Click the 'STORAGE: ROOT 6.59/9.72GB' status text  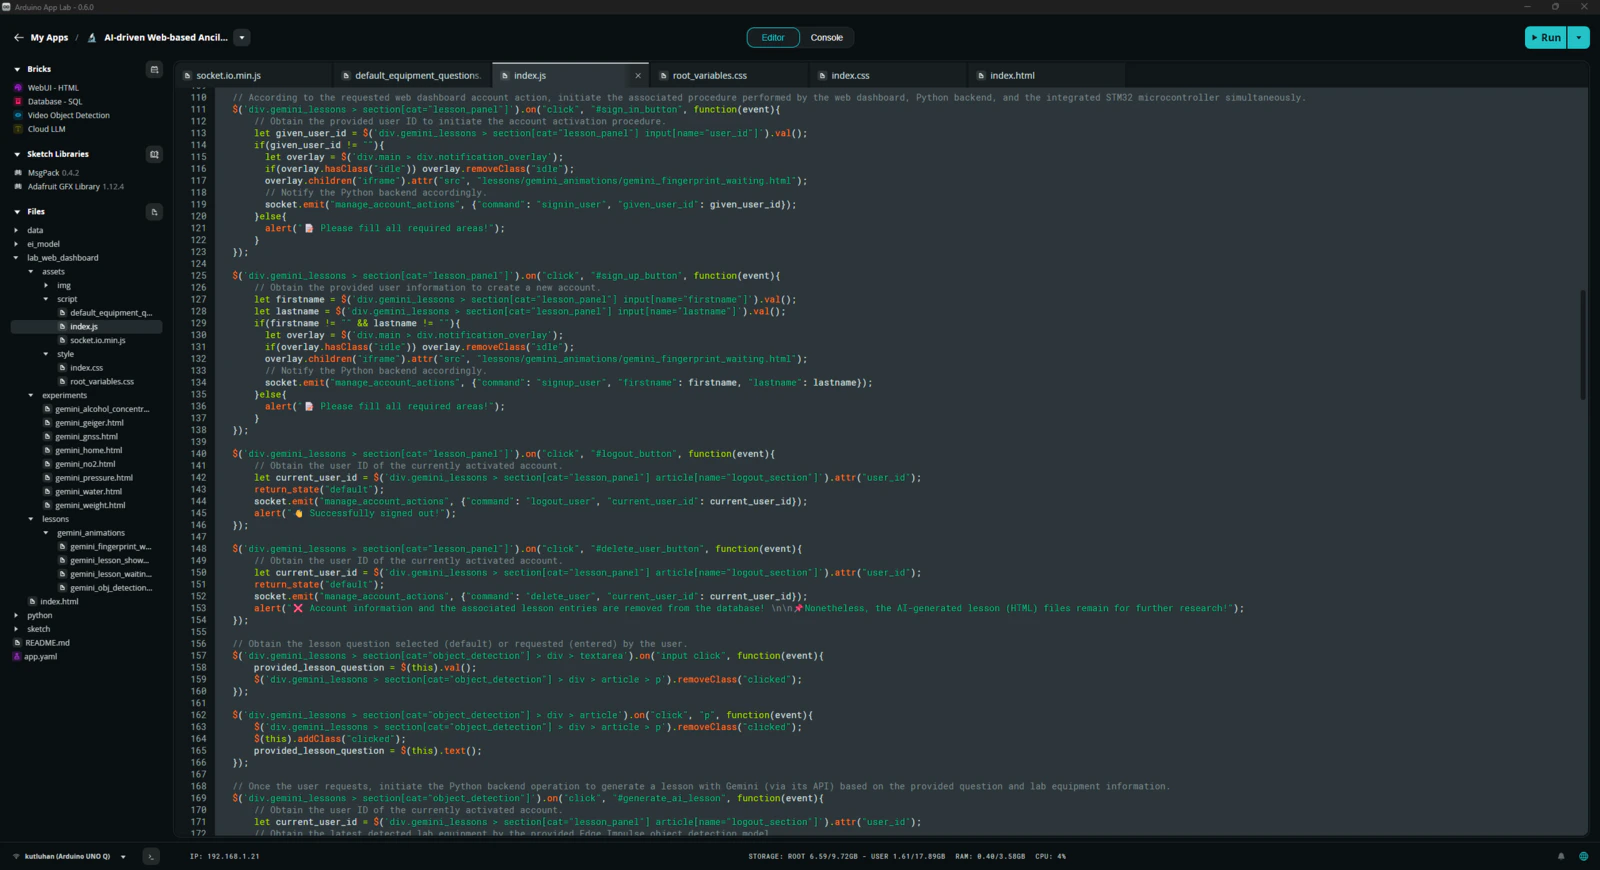pyautogui.click(x=803, y=856)
